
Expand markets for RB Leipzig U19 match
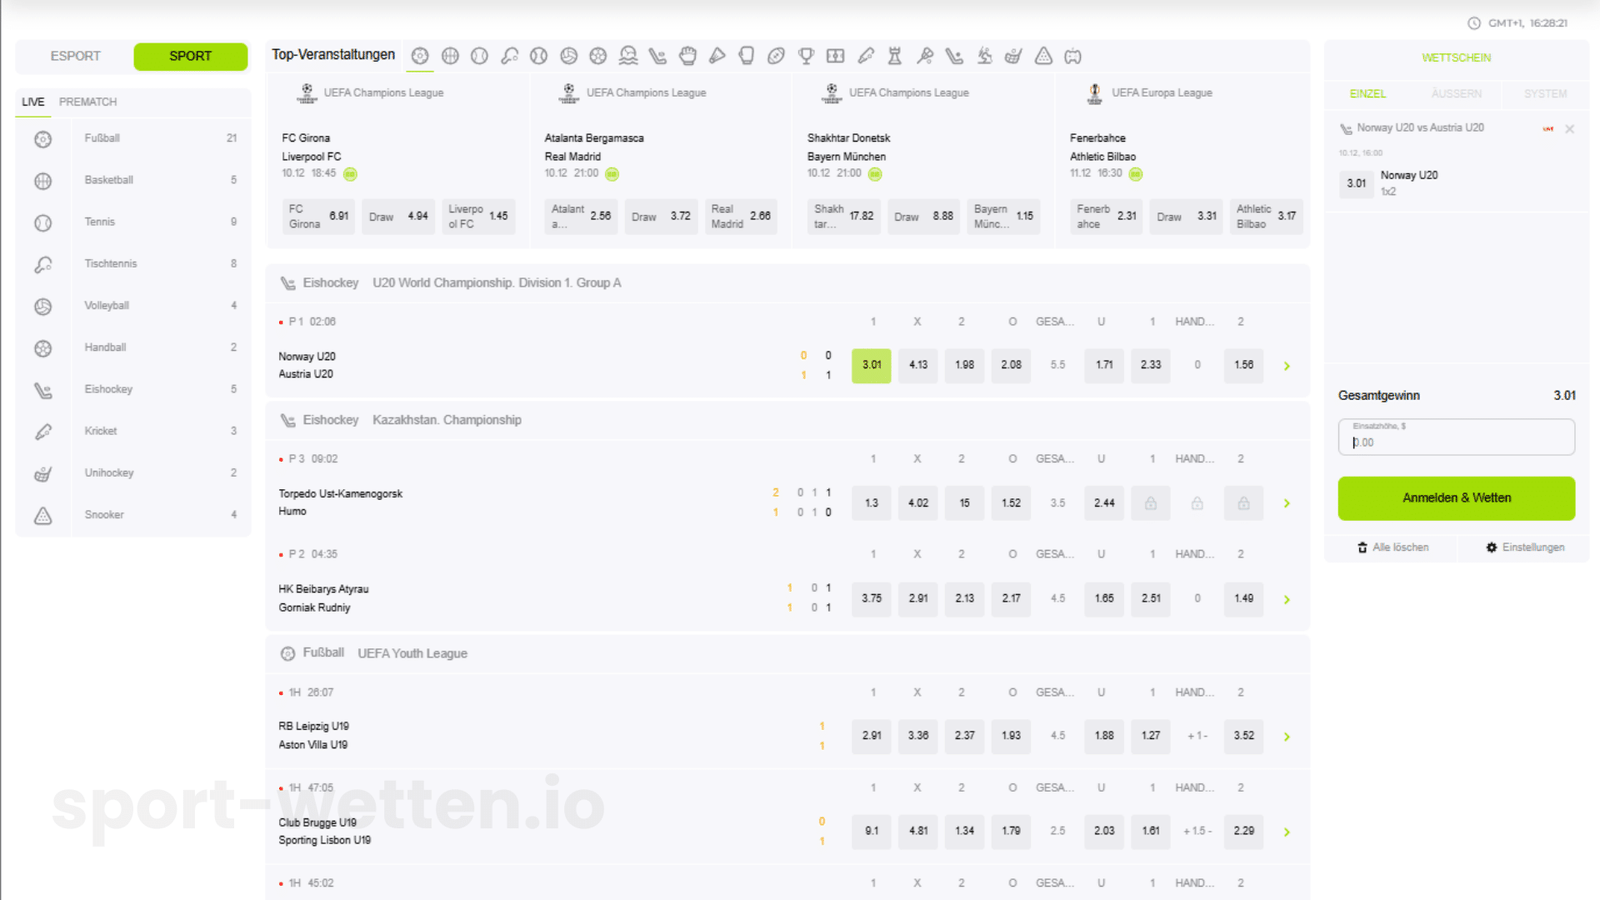tap(1287, 736)
